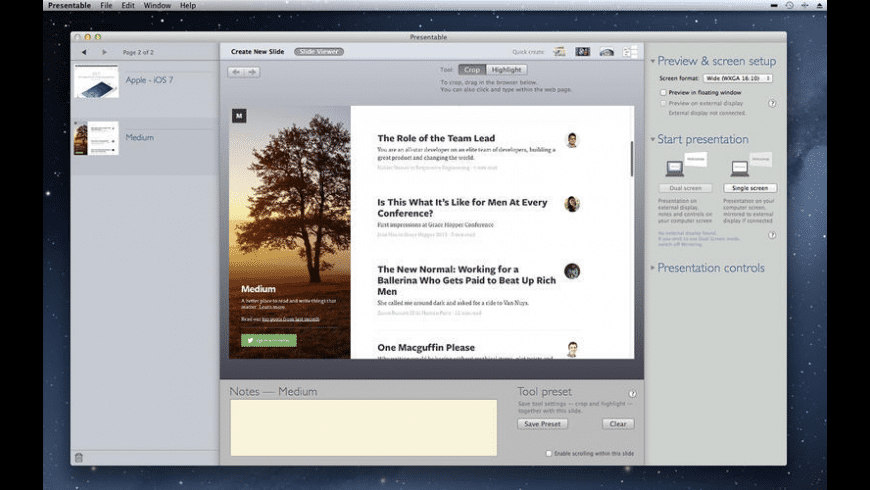This screenshot has height=490, width=870.
Task: Open the Screen format dropdown
Action: point(738,78)
